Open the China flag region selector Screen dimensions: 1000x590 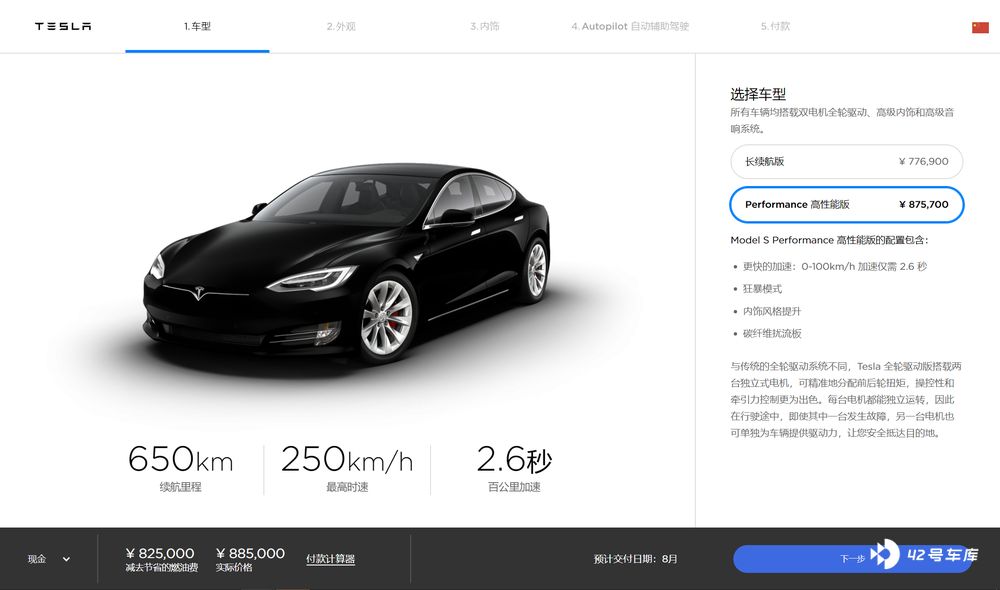(x=980, y=27)
